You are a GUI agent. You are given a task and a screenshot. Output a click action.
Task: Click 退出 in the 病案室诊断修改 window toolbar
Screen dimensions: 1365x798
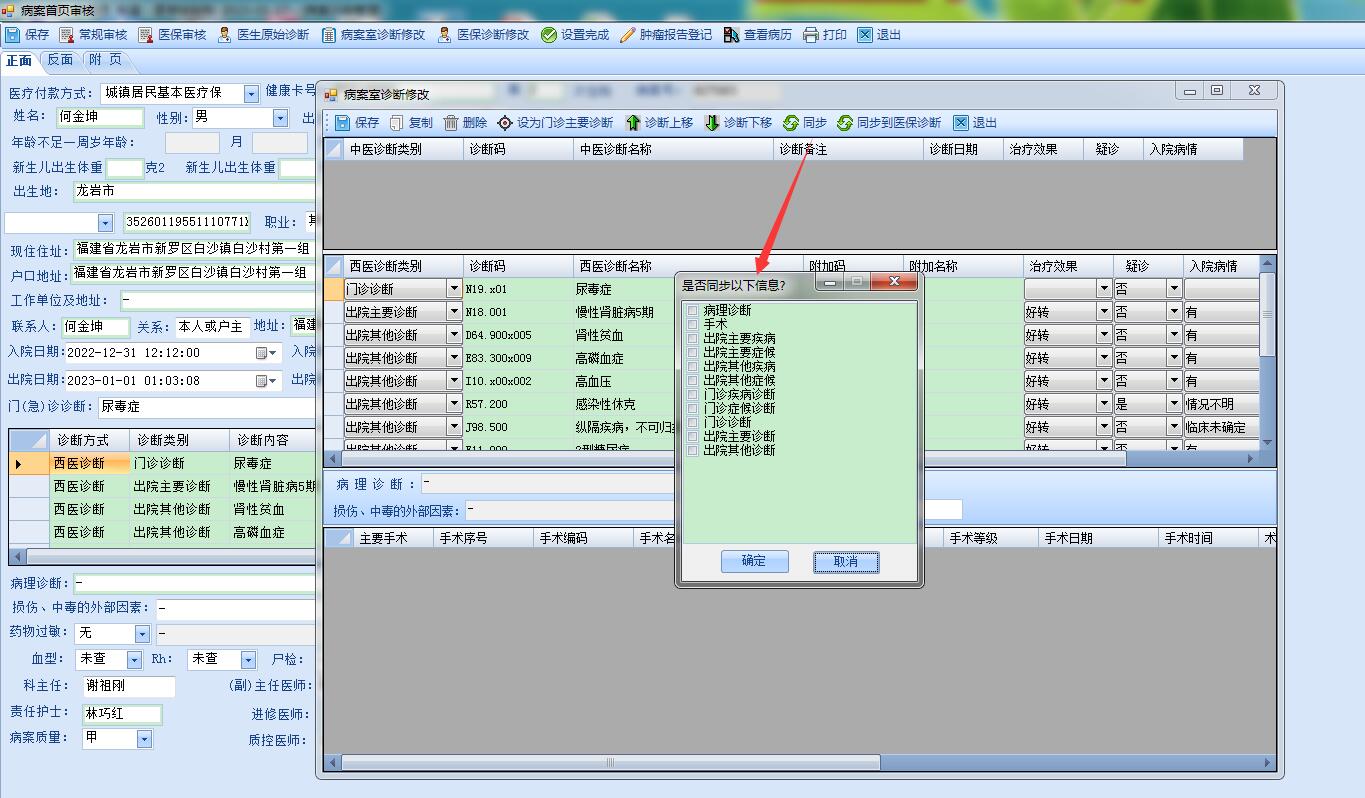click(x=975, y=123)
